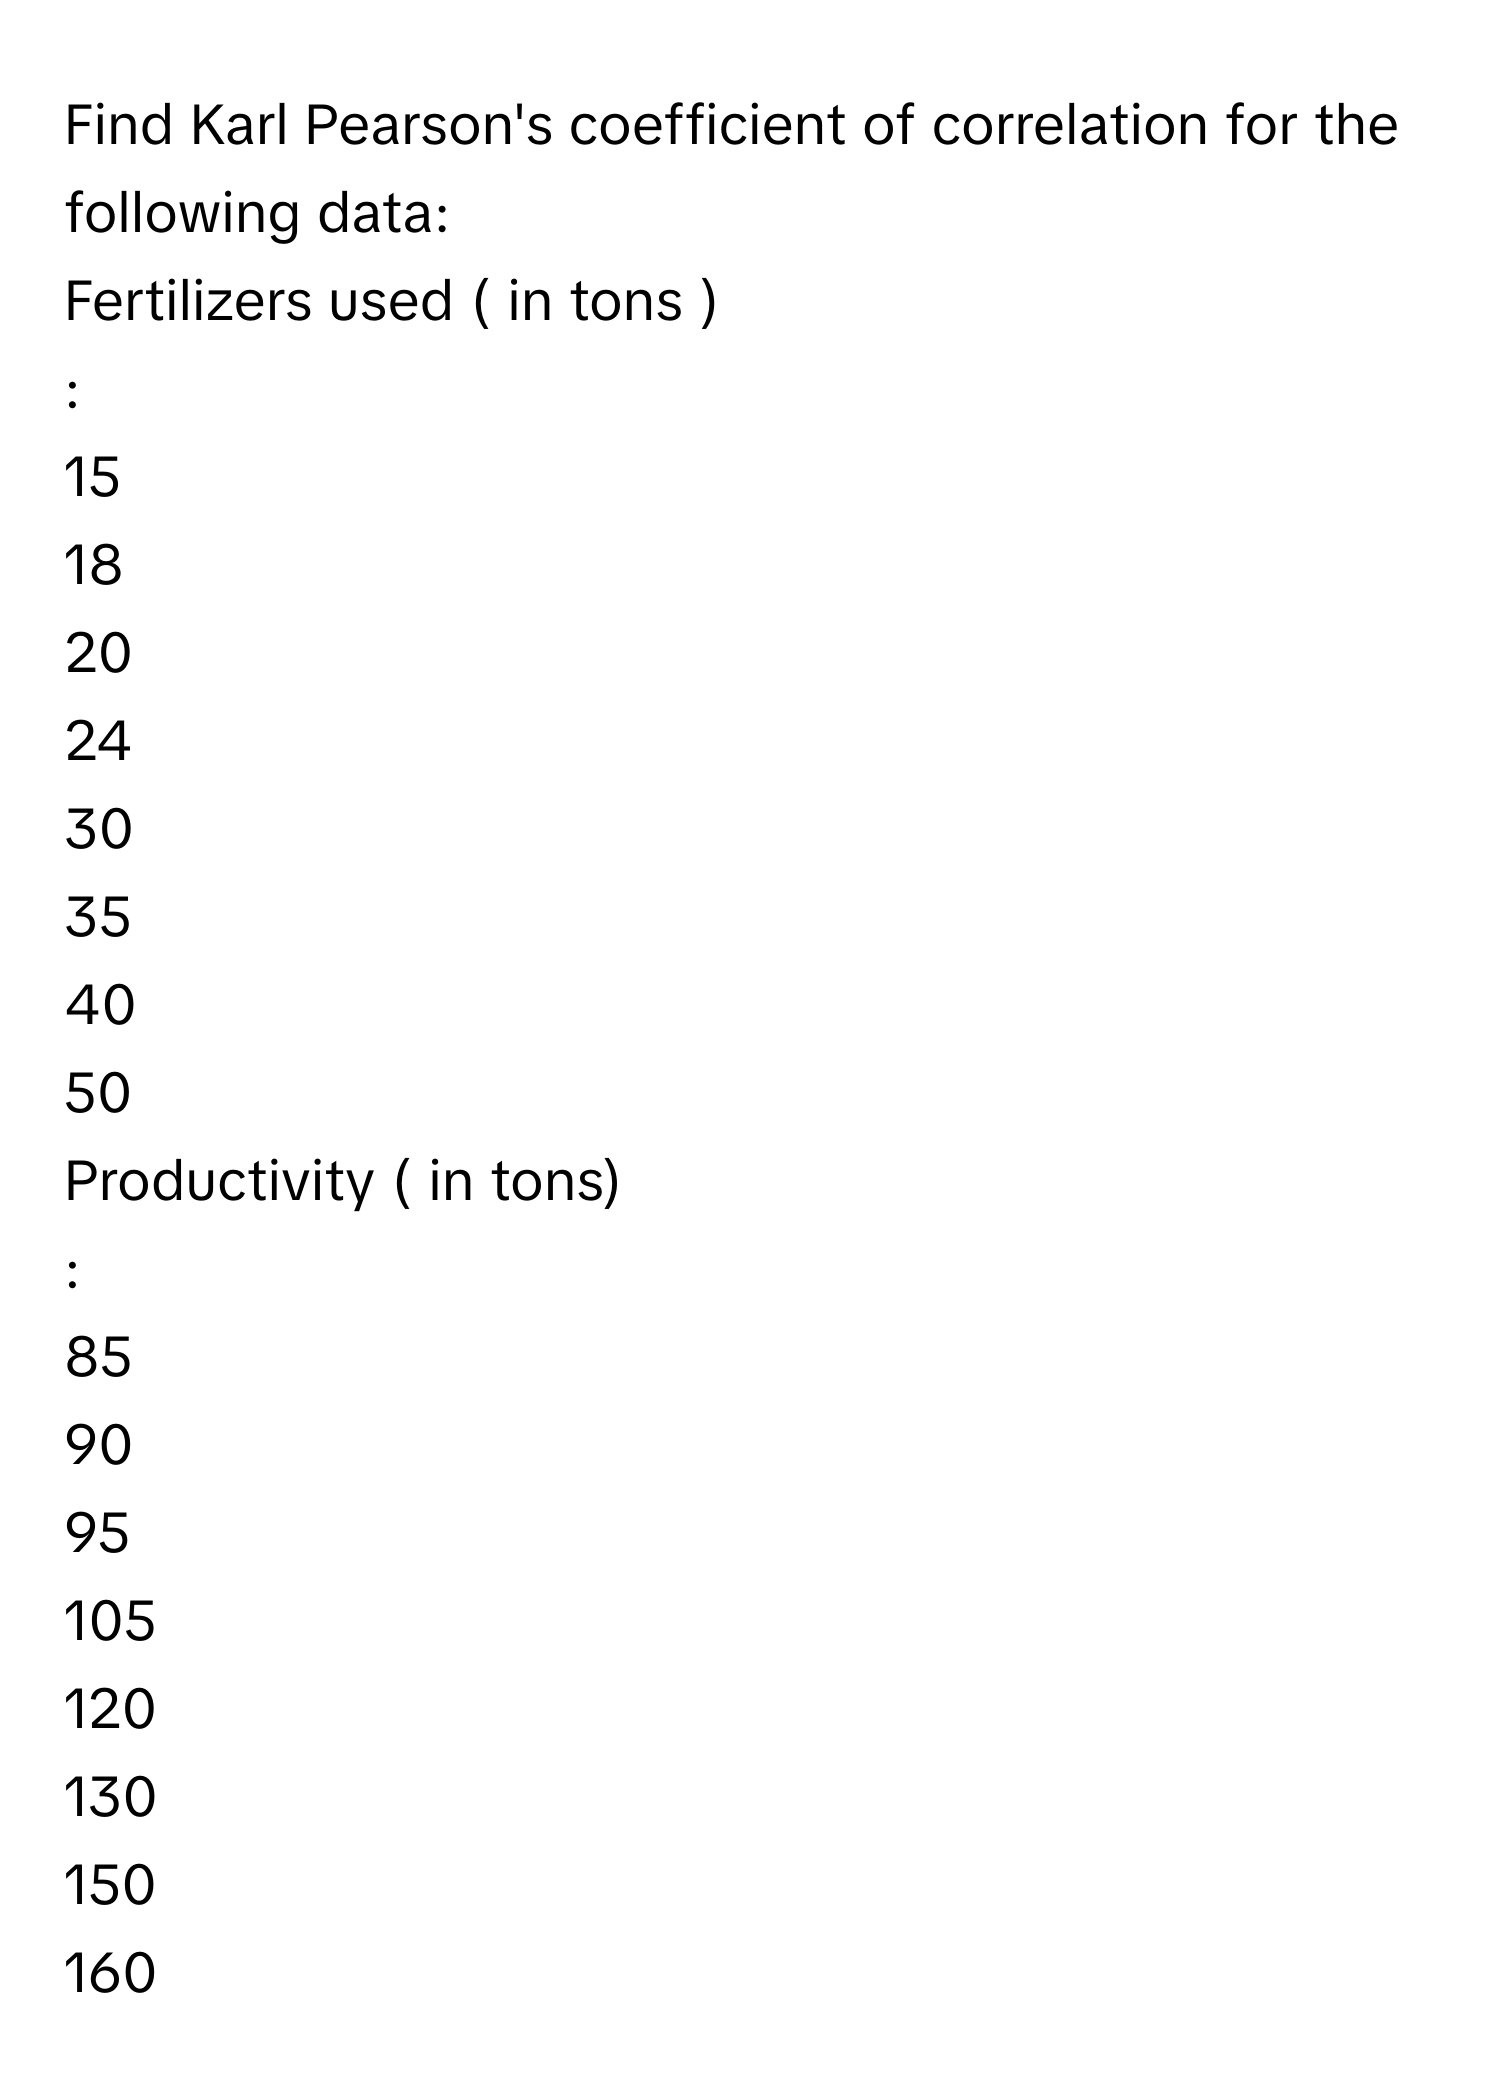Click the productivity value 120
The width and height of the screenshot is (1500, 2096).
(x=110, y=1709)
